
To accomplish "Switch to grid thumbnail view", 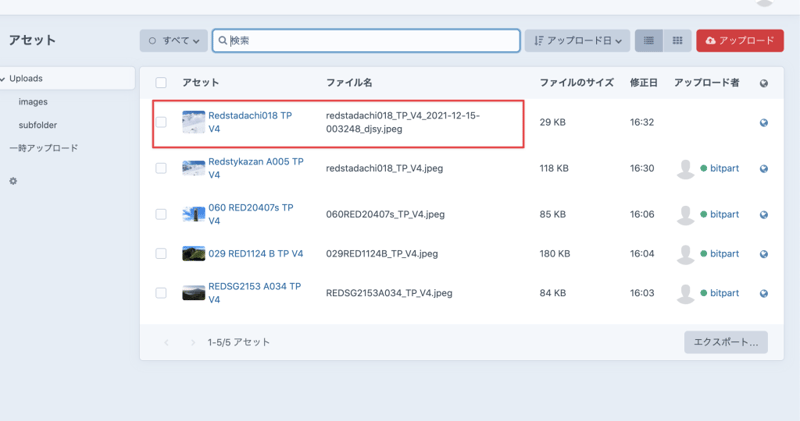I will pos(677,41).
